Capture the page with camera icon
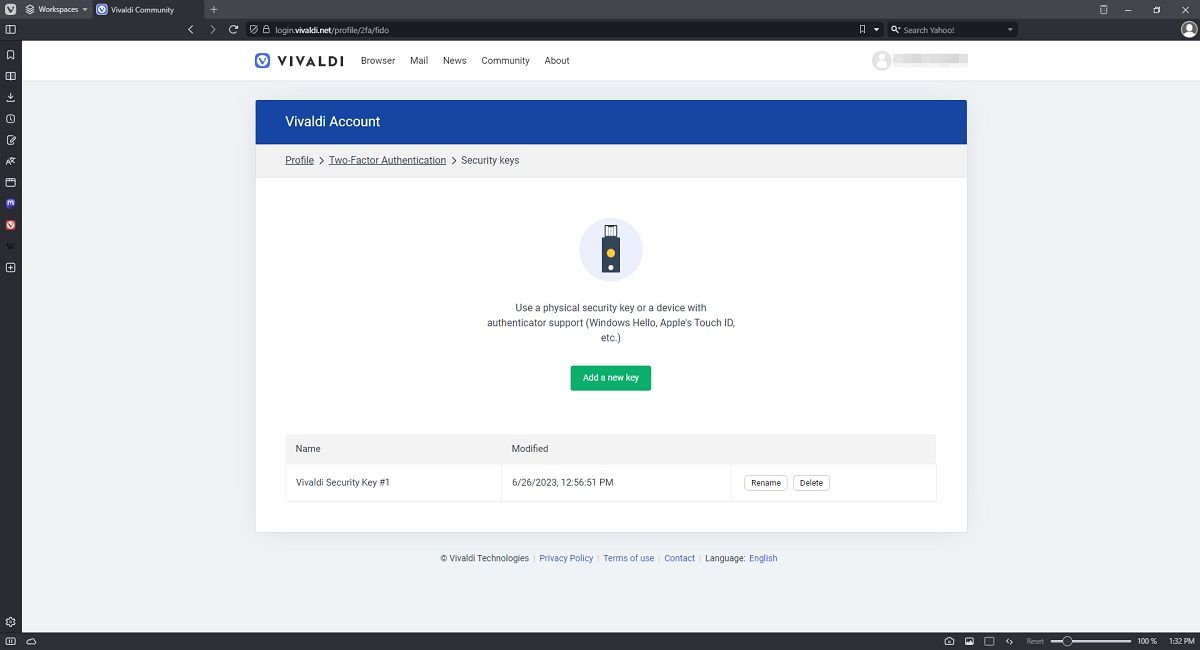The image size is (1200, 650). pos(949,641)
